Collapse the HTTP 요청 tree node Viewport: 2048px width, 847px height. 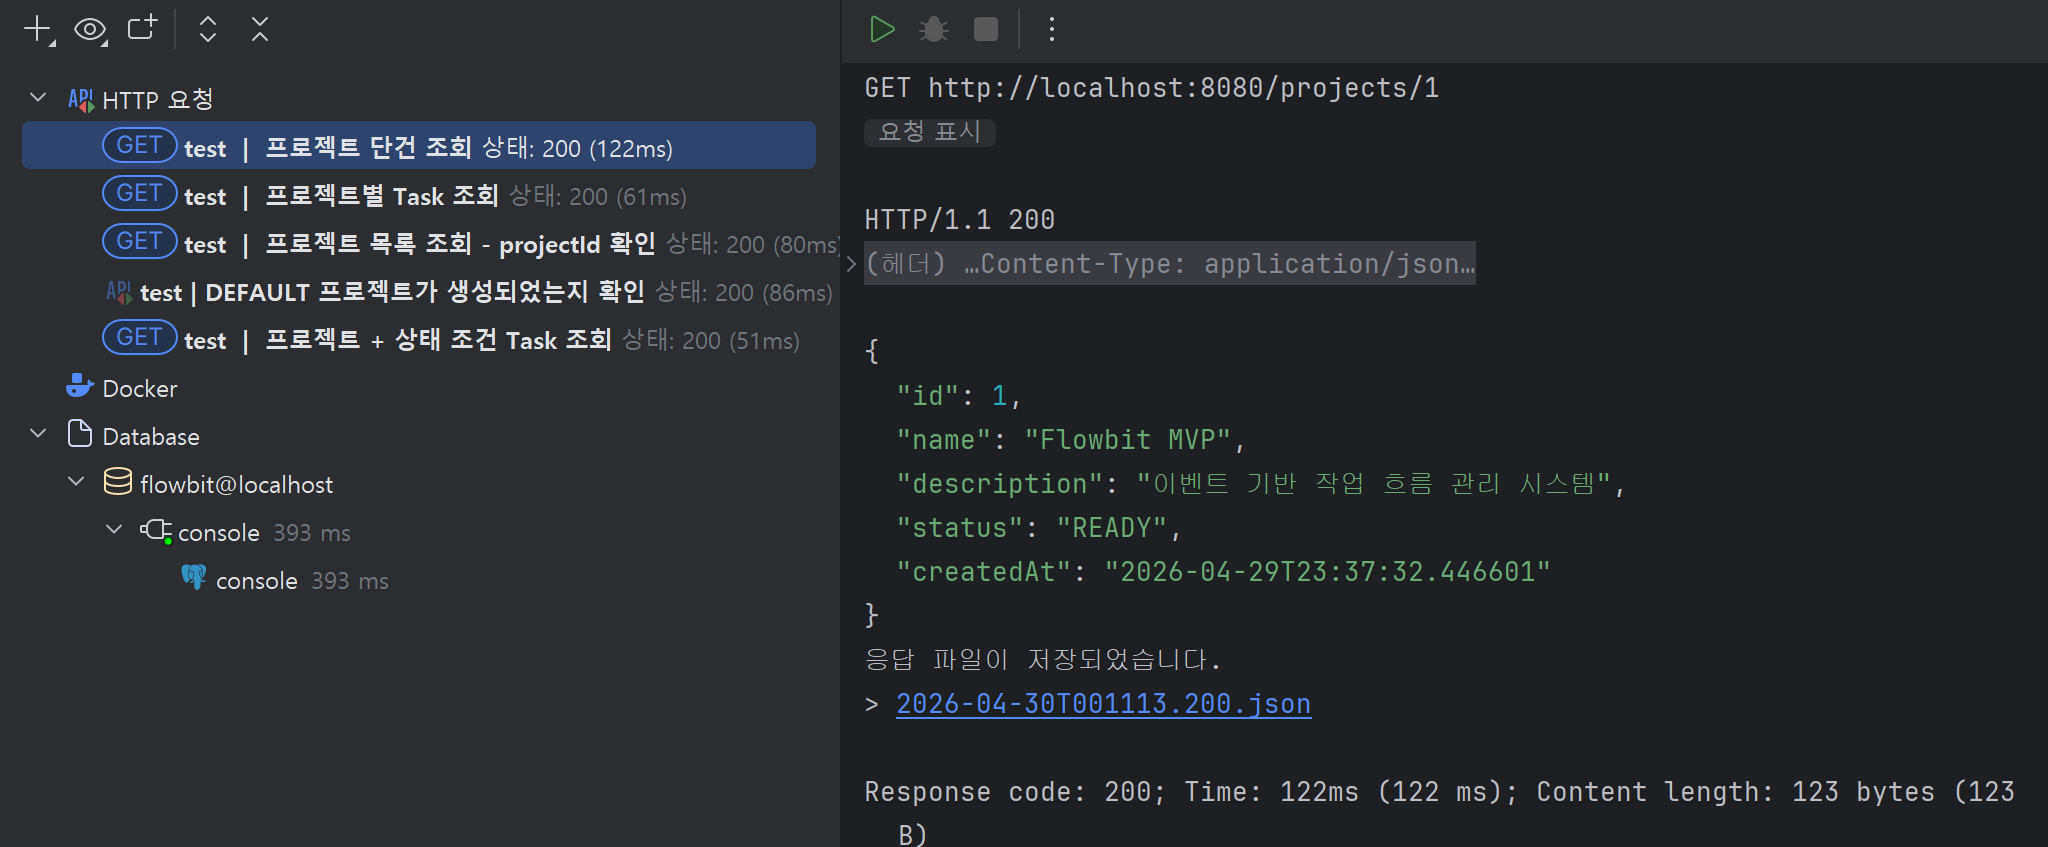(x=38, y=98)
